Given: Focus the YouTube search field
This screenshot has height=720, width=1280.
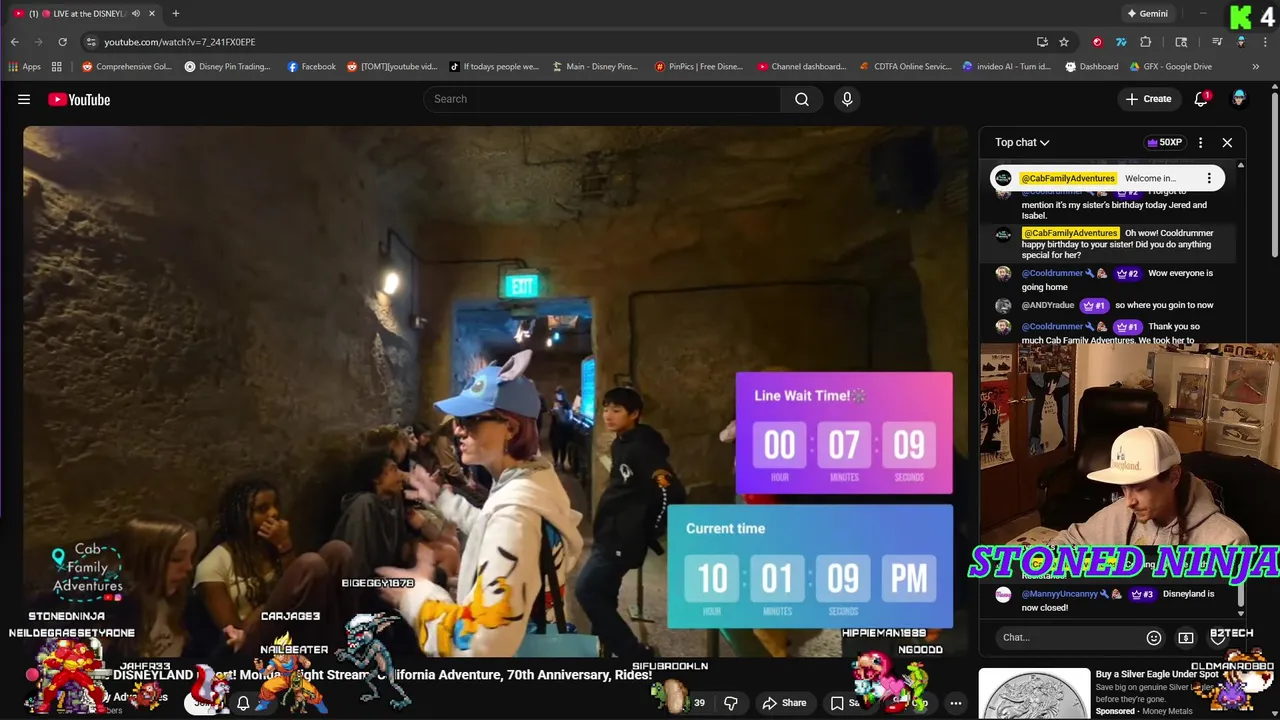Looking at the screenshot, I should (602, 99).
